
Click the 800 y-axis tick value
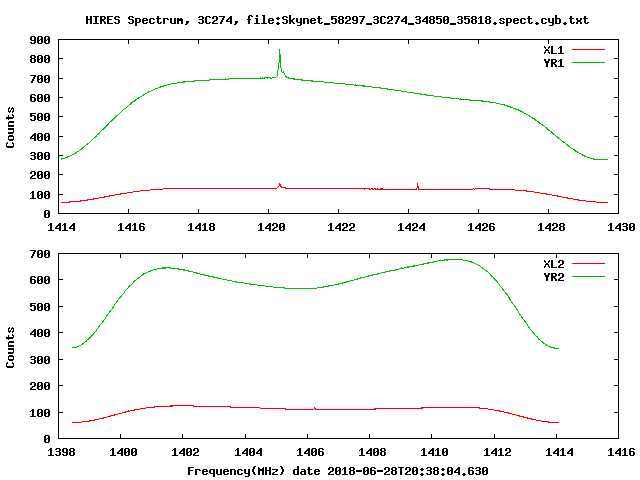click(40, 60)
